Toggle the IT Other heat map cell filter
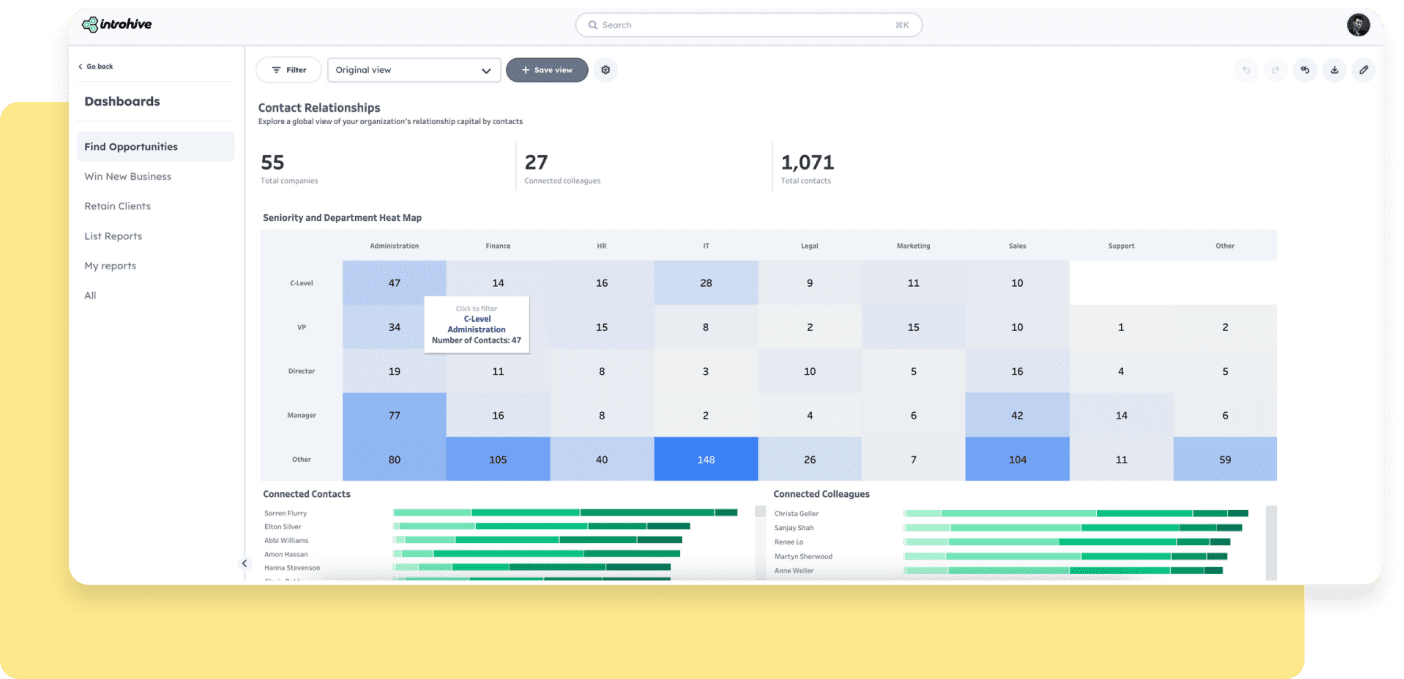 pyautogui.click(x=706, y=459)
